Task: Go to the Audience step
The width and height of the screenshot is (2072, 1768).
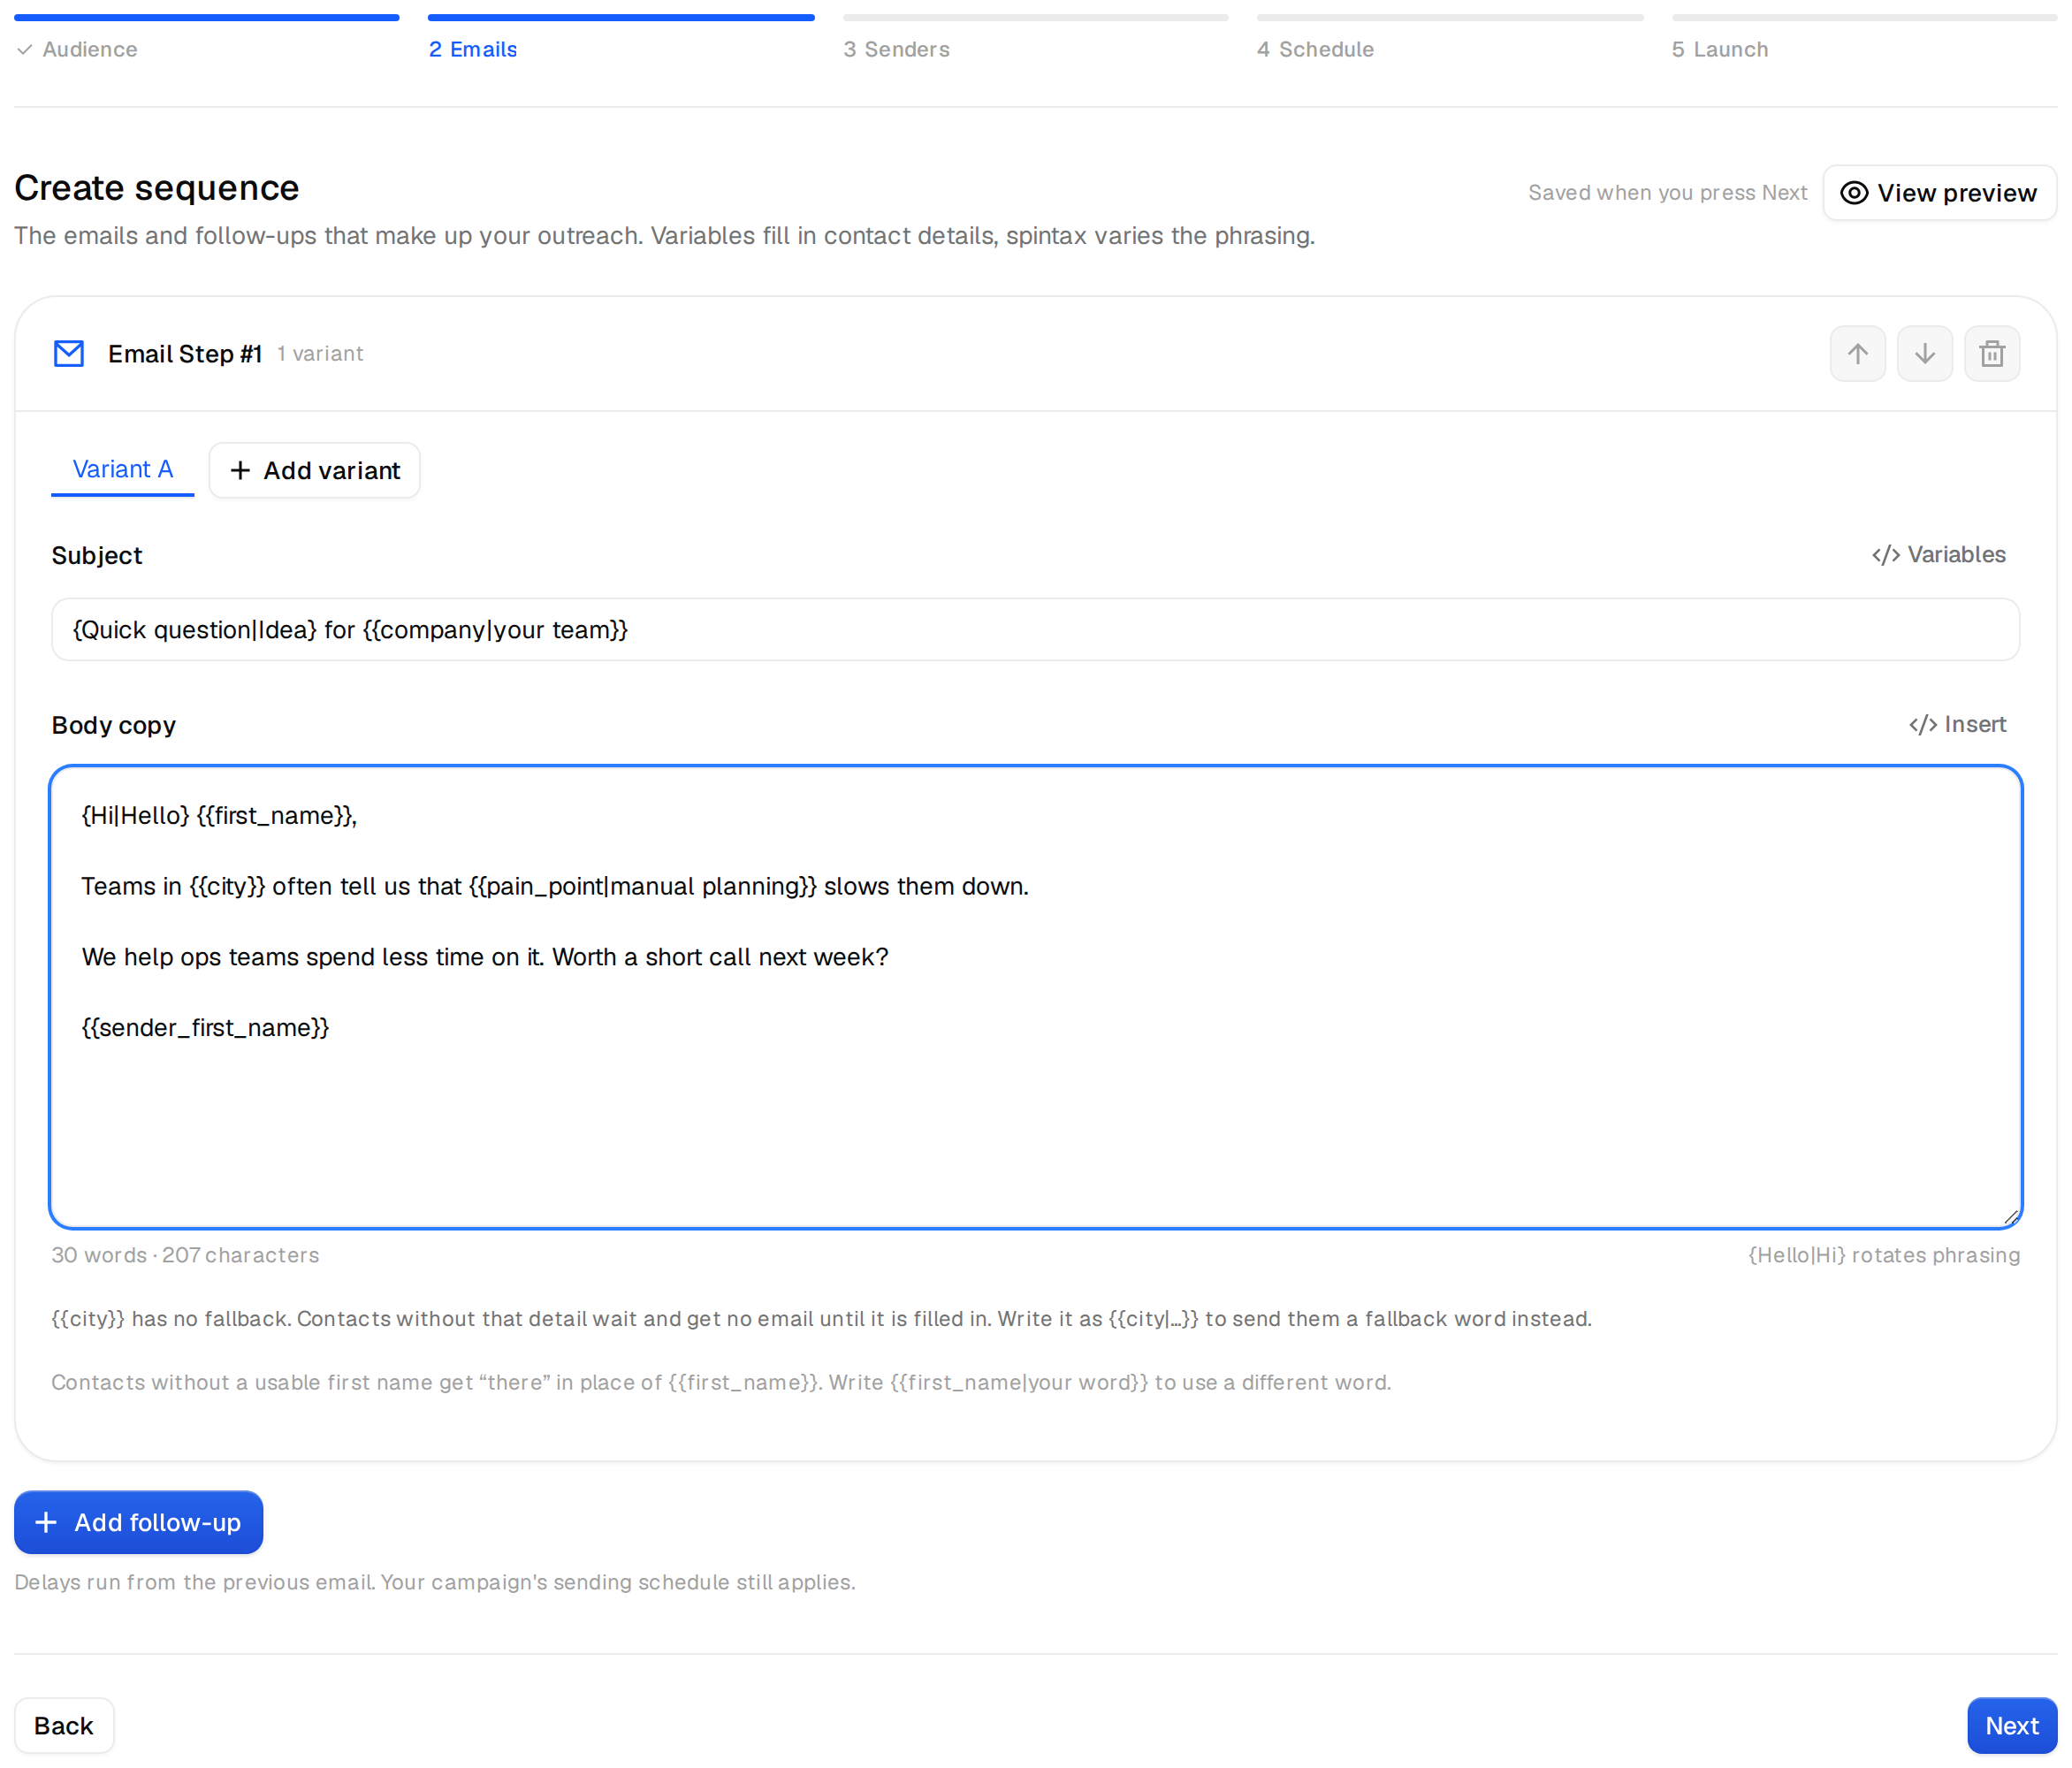Action: point(207,38)
